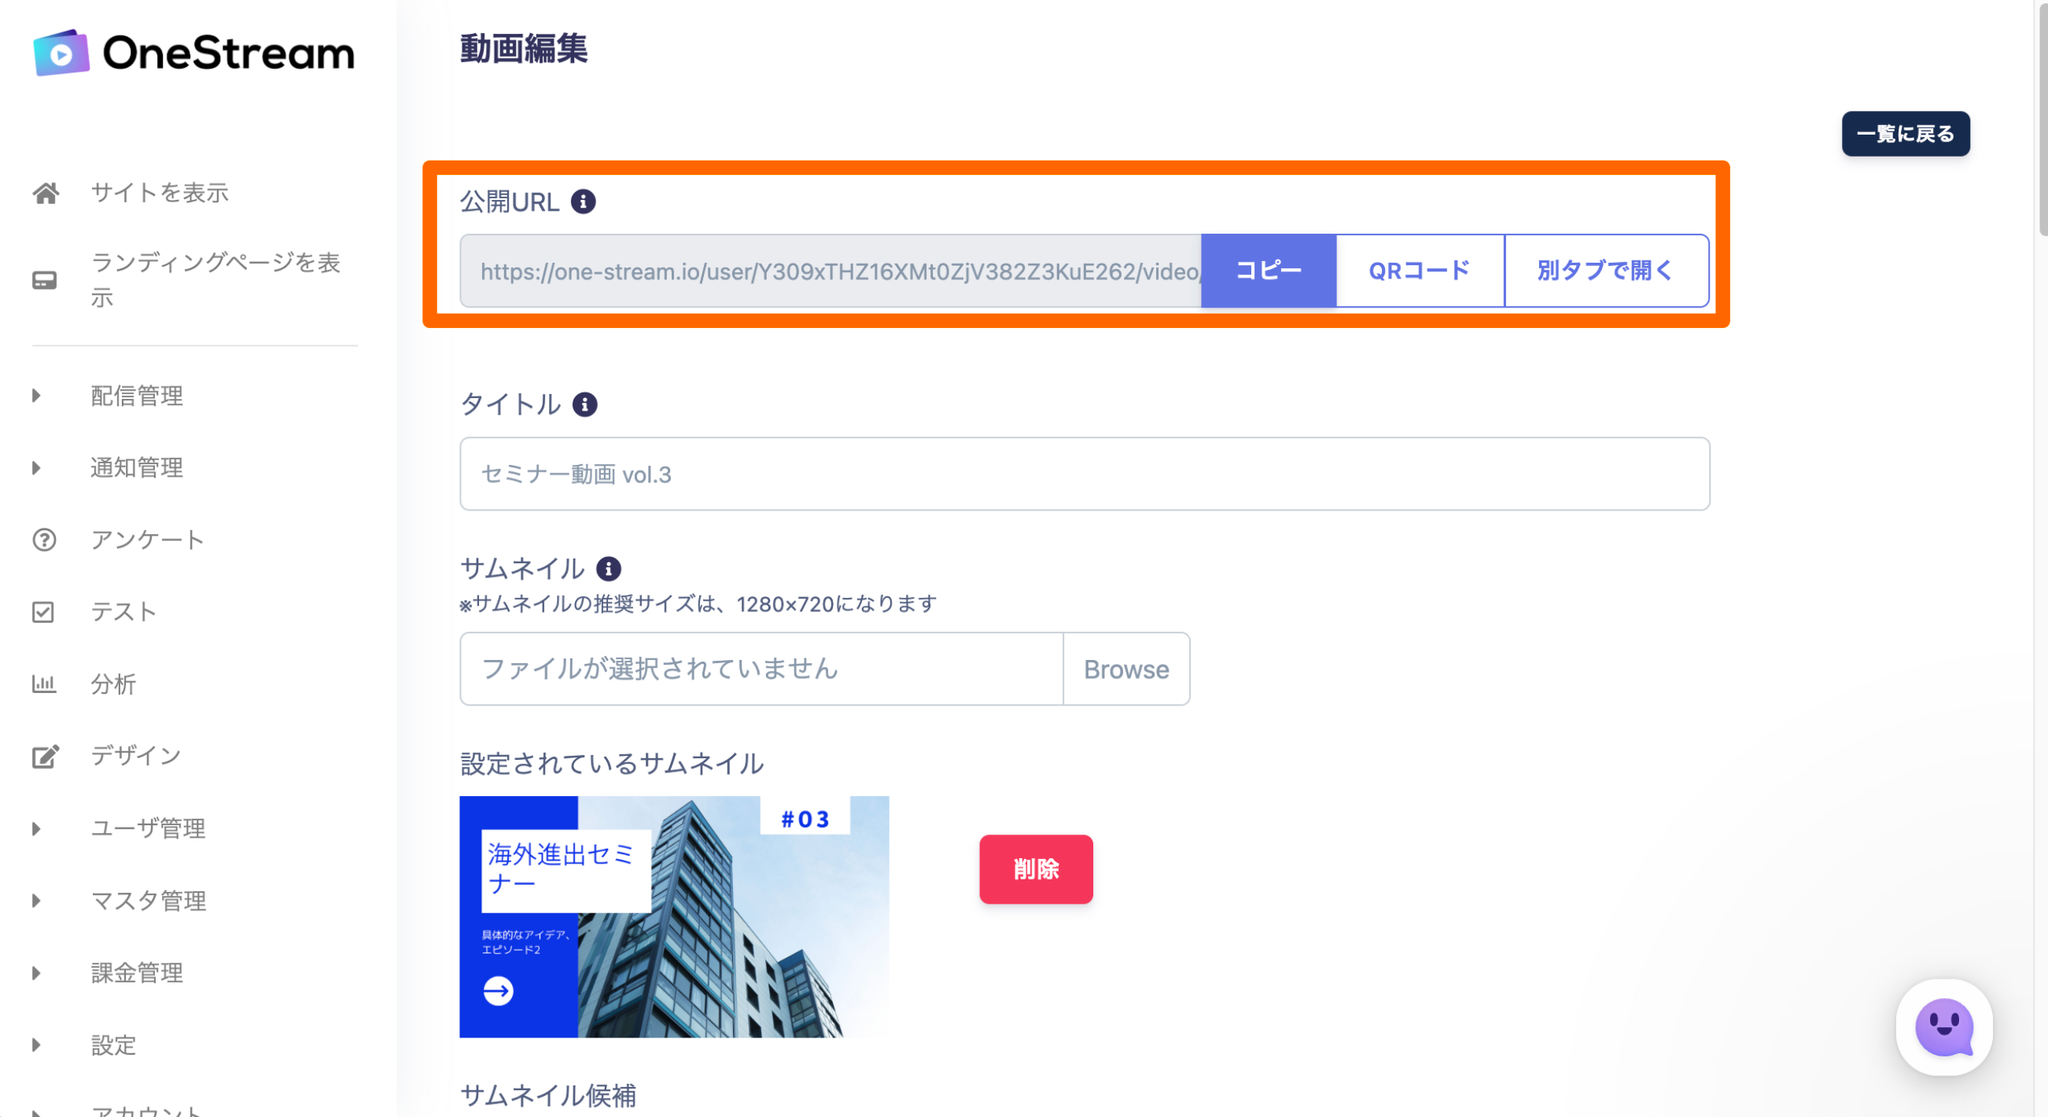2048x1117 pixels.
Task: Click the landing page display icon
Action: (45, 280)
